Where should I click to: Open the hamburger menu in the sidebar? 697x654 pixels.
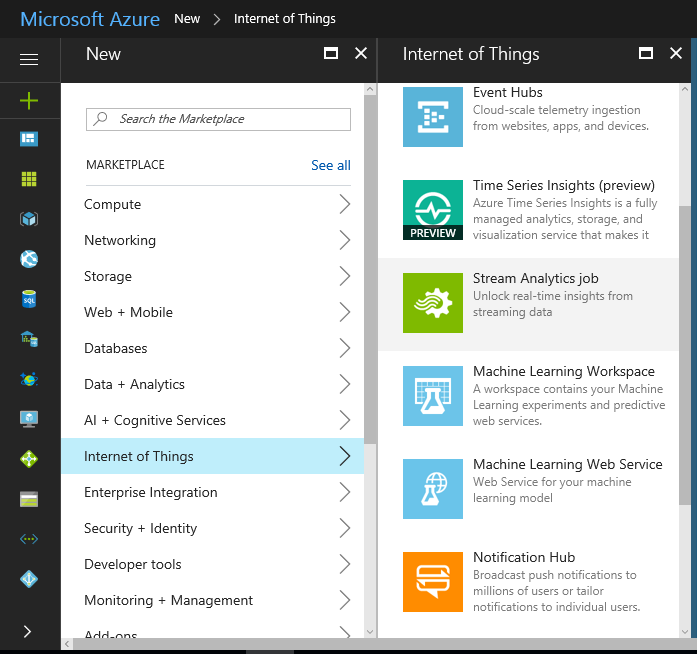29,59
